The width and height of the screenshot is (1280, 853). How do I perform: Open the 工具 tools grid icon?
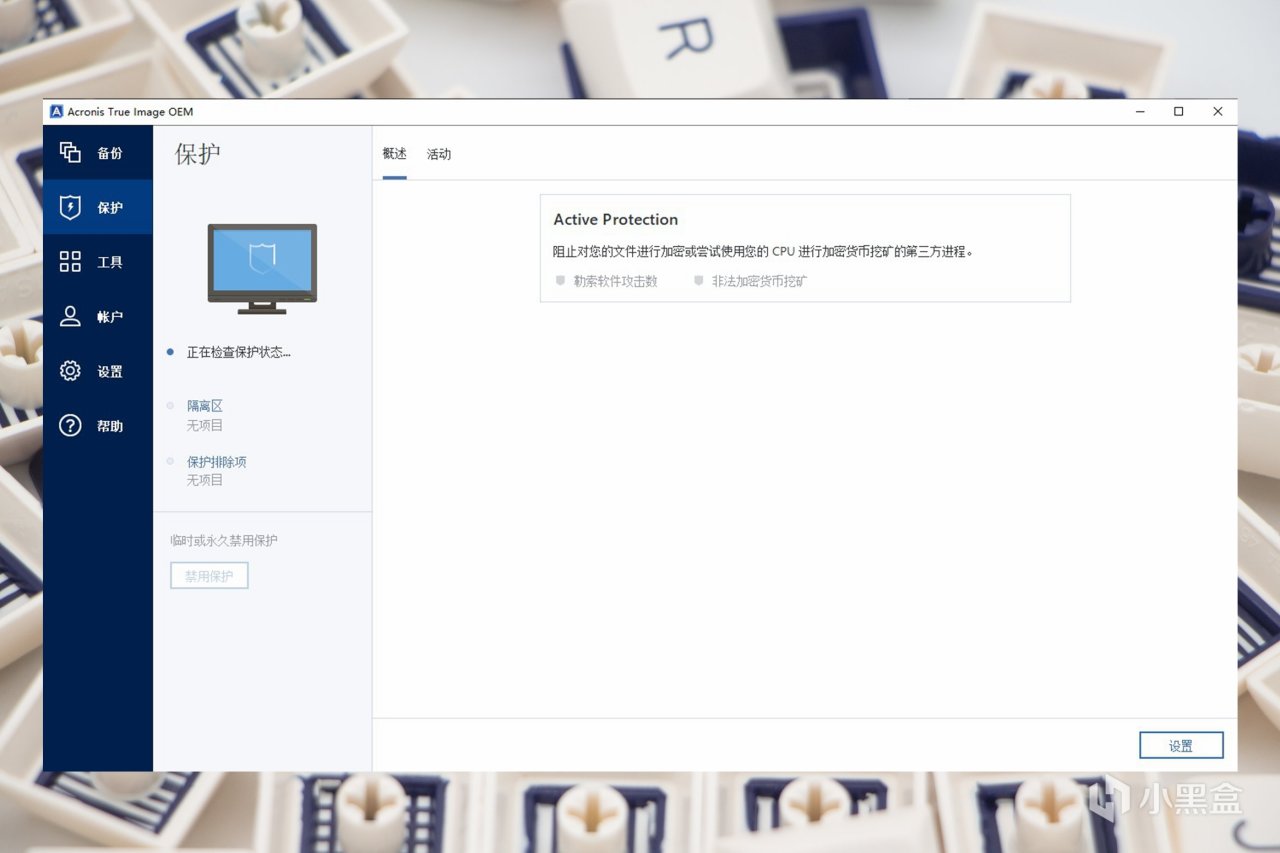[70, 262]
